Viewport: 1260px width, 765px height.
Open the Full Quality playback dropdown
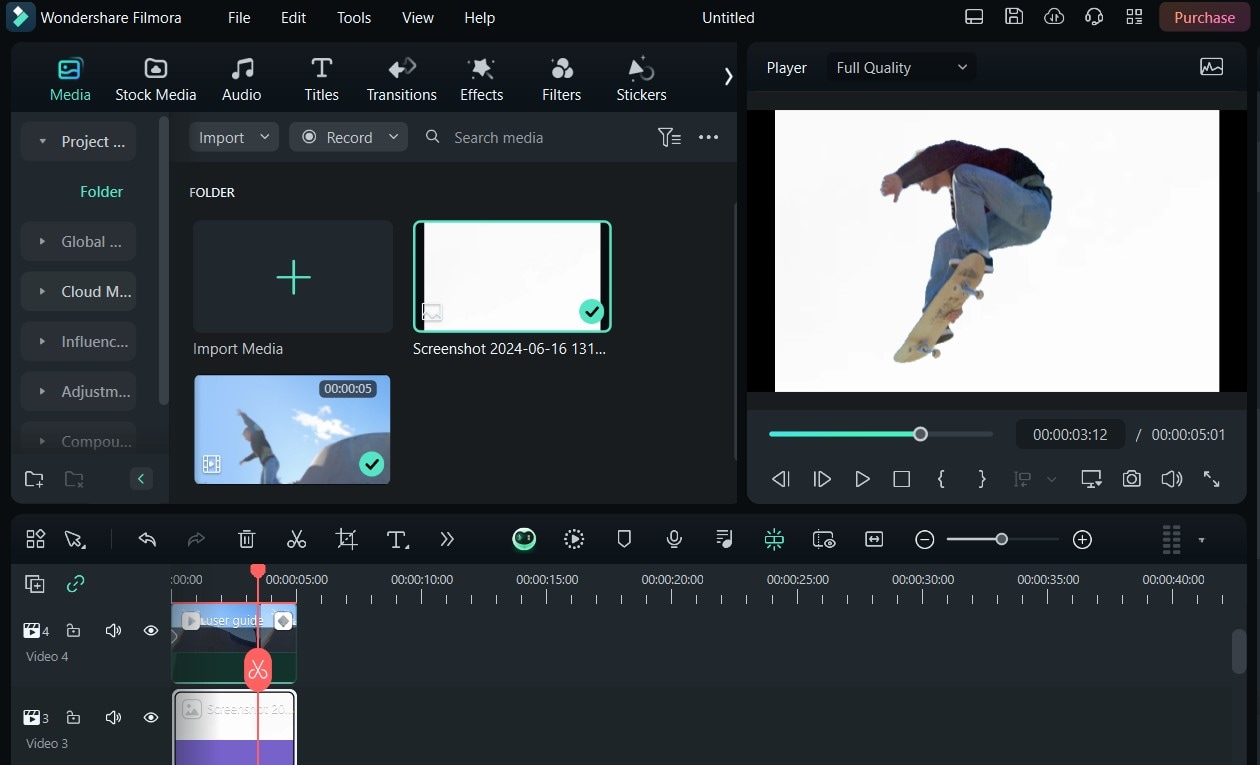pos(901,67)
